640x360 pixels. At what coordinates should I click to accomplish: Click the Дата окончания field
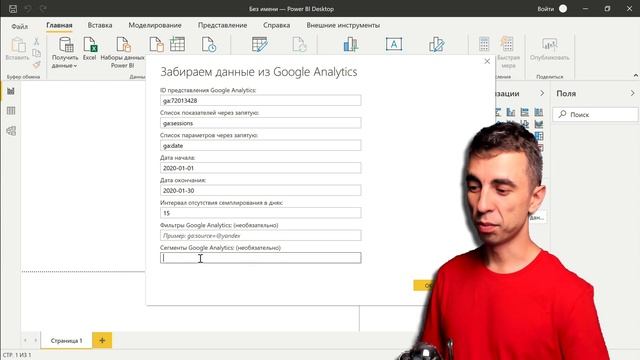point(260,190)
